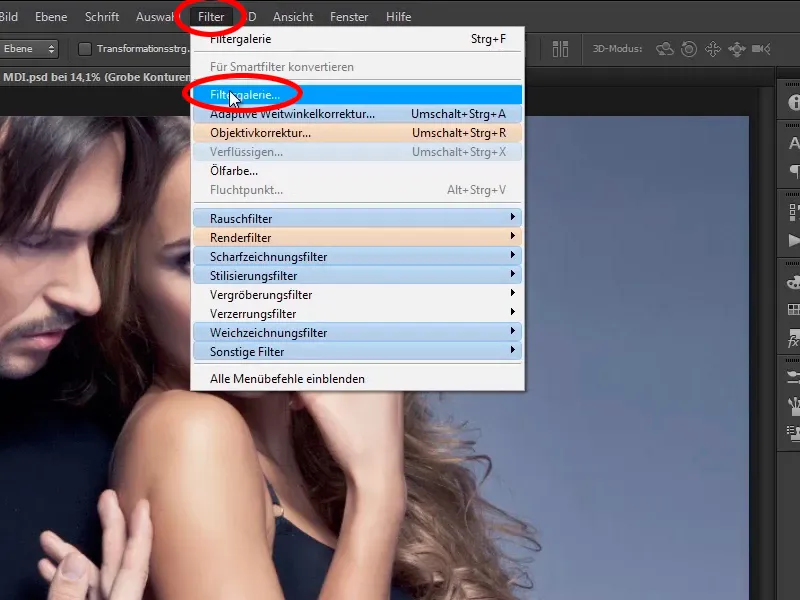The width and height of the screenshot is (800, 600).
Task: Open the Swatches panel grid icon
Action: click(794, 310)
